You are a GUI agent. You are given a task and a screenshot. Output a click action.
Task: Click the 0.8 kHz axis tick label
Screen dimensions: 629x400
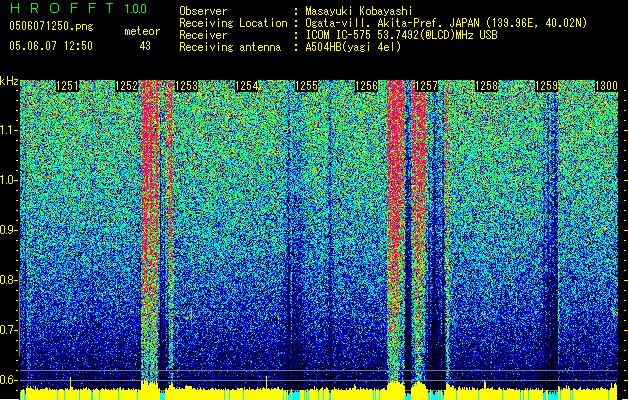tap(8, 280)
